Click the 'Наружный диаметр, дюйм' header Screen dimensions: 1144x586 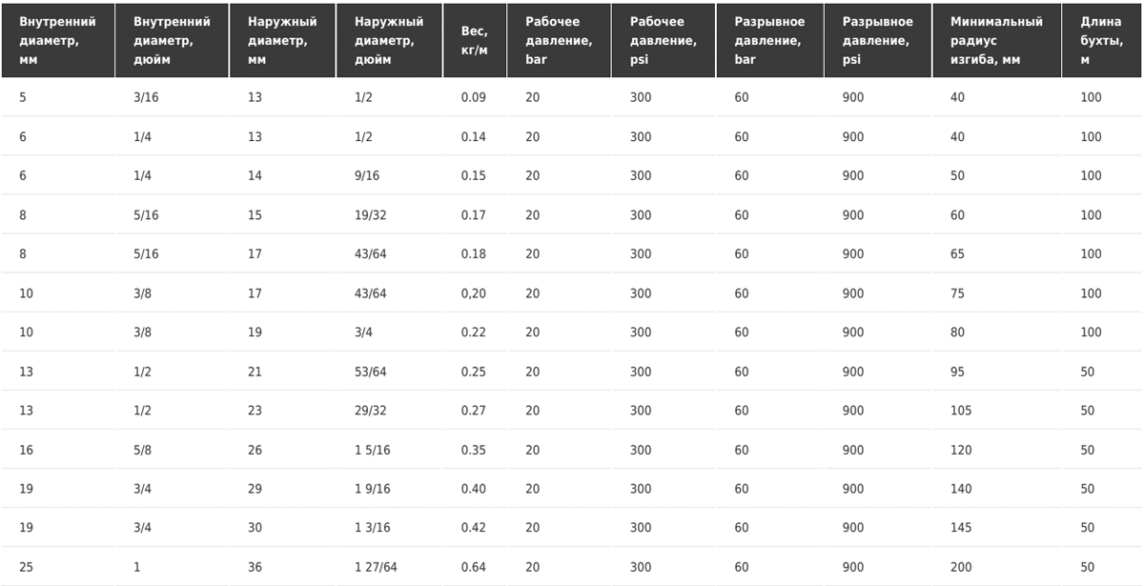[x=389, y=41]
